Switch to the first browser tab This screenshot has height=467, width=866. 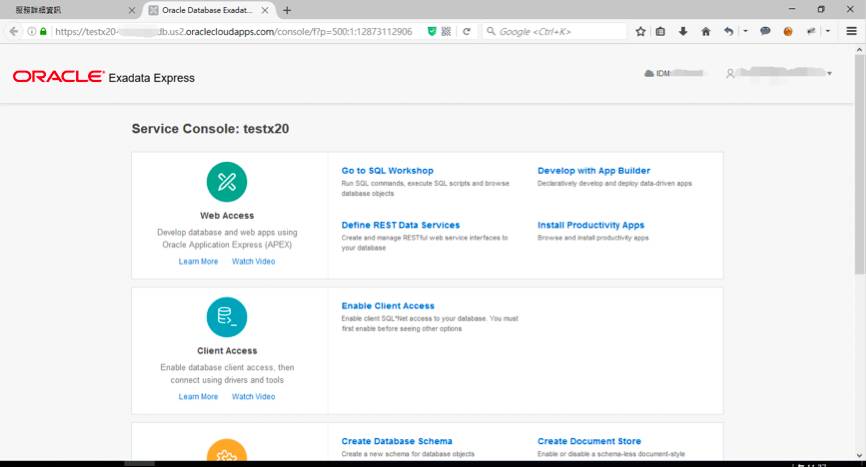coord(69,10)
